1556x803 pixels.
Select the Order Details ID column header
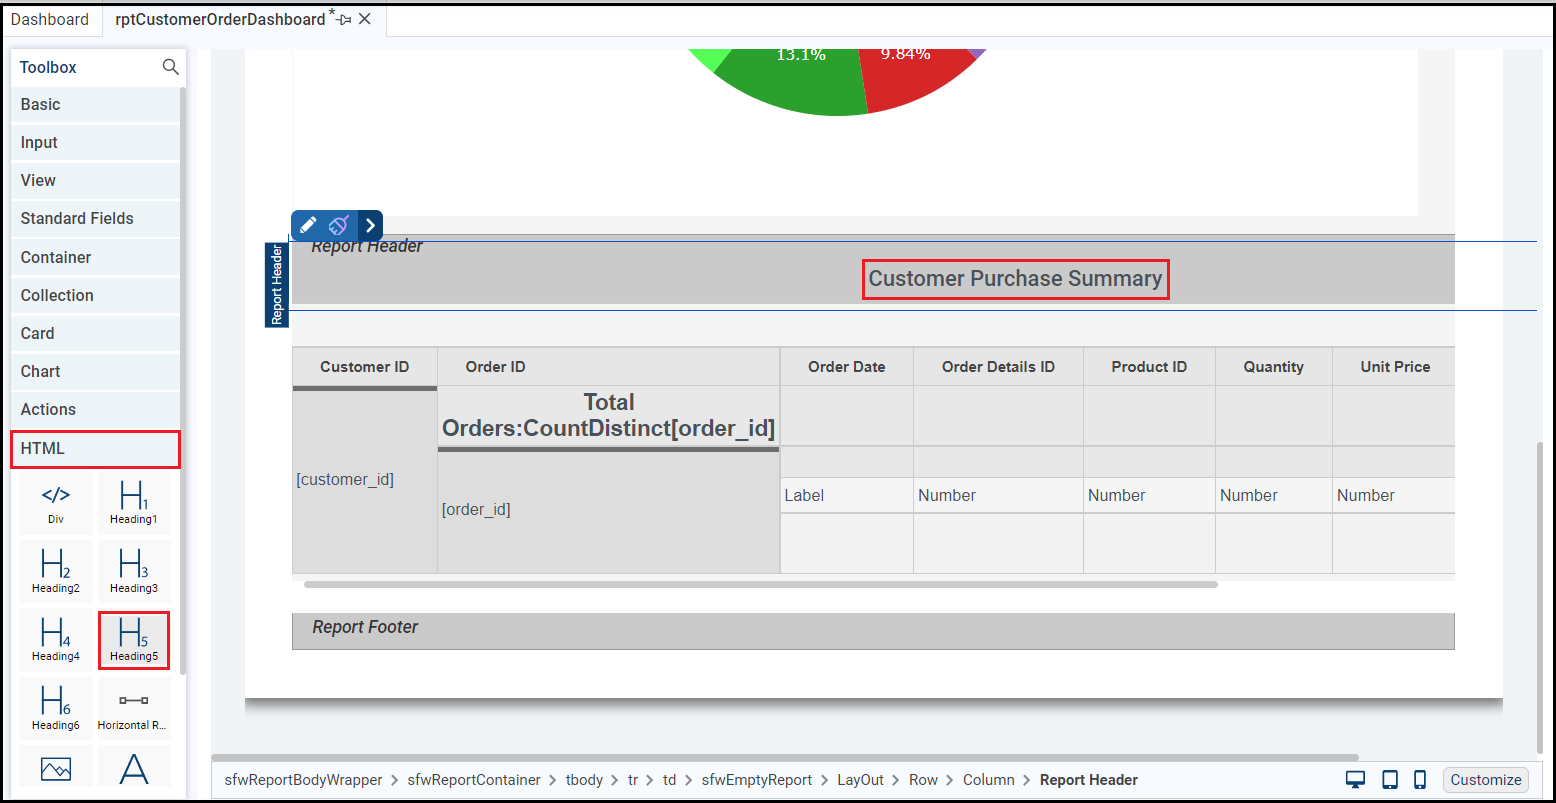[x=998, y=367]
